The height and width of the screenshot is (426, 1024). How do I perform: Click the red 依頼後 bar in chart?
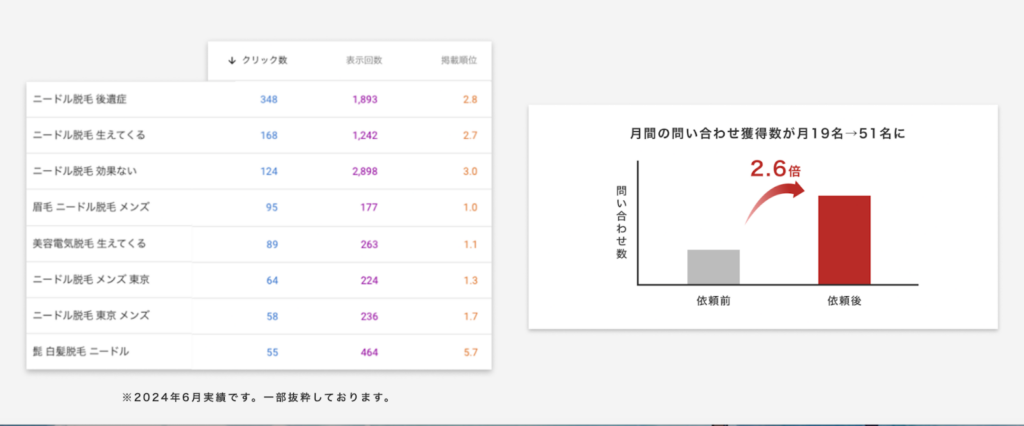click(x=844, y=240)
